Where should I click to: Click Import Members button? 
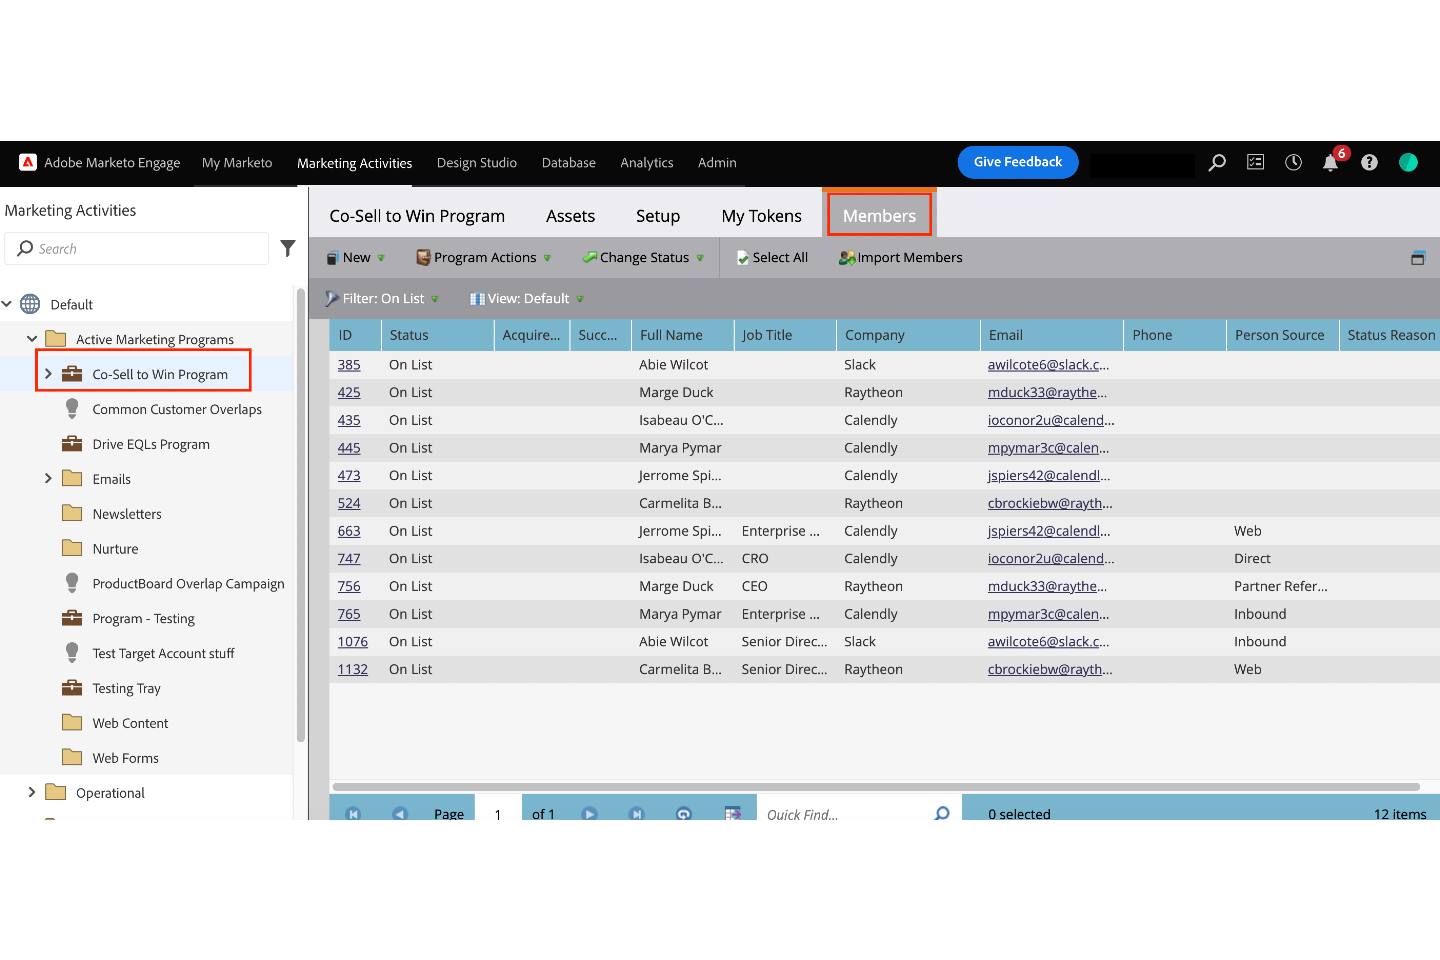[x=901, y=258]
